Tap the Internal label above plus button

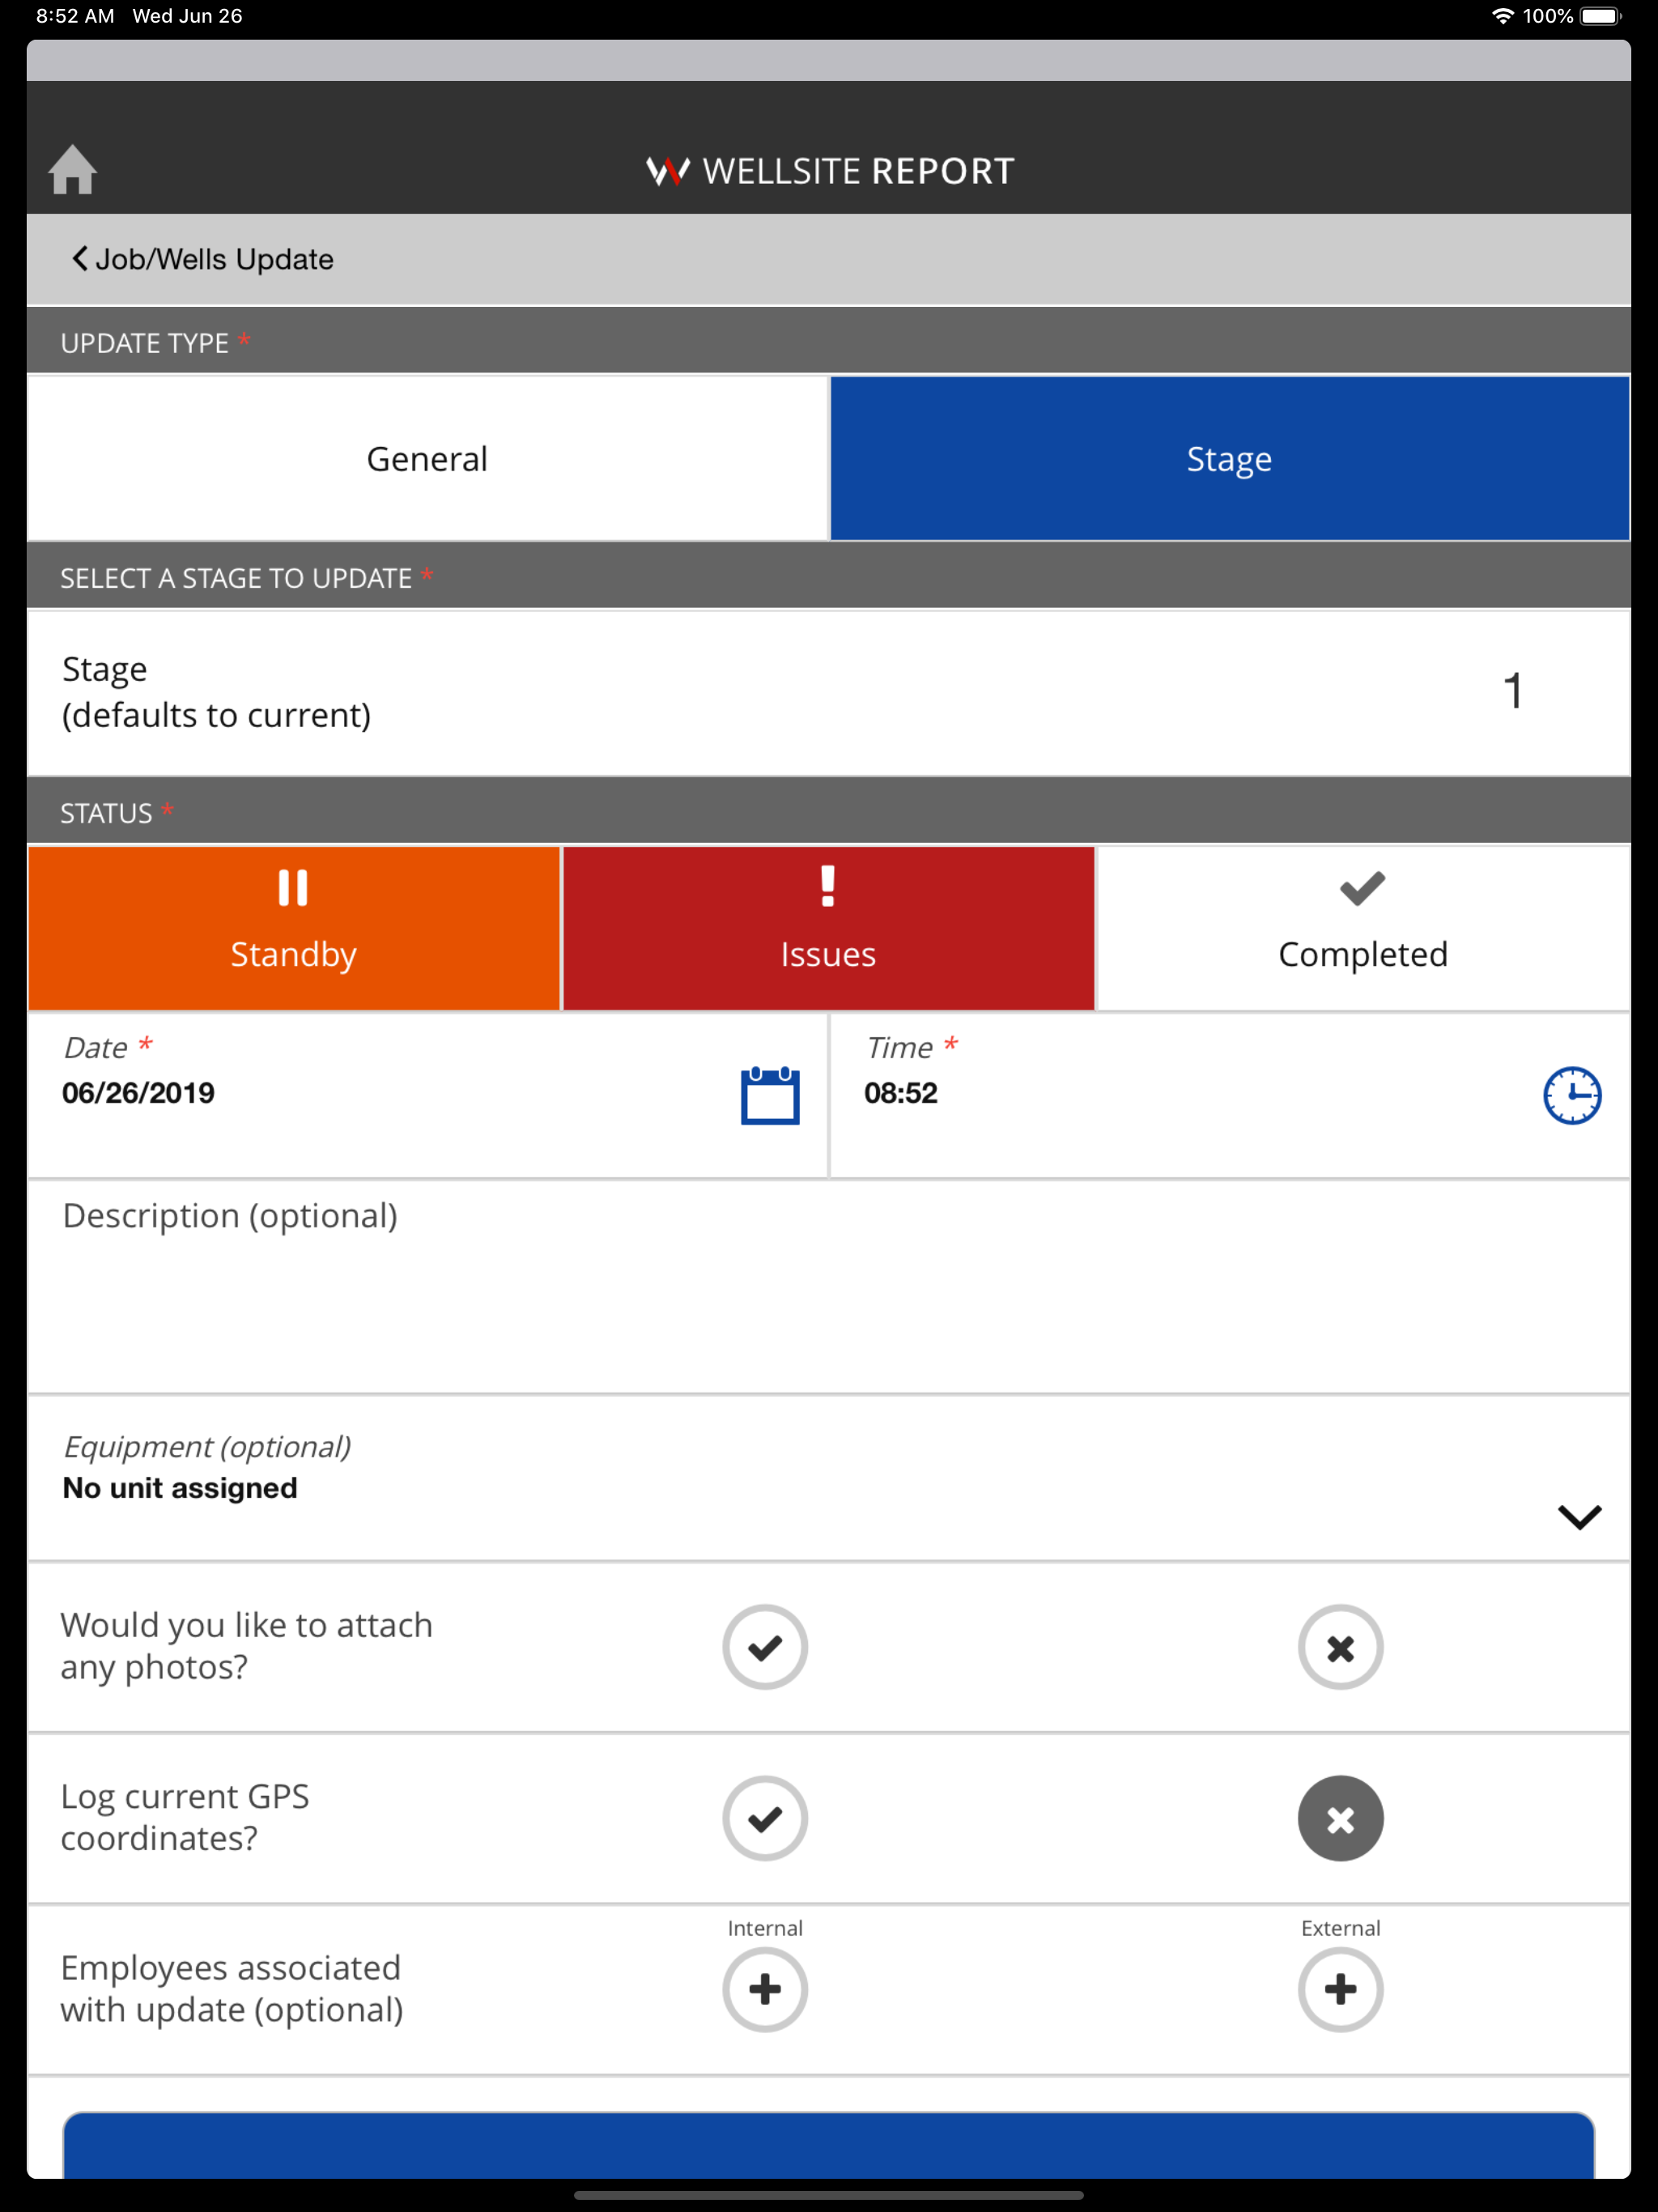765,1928
